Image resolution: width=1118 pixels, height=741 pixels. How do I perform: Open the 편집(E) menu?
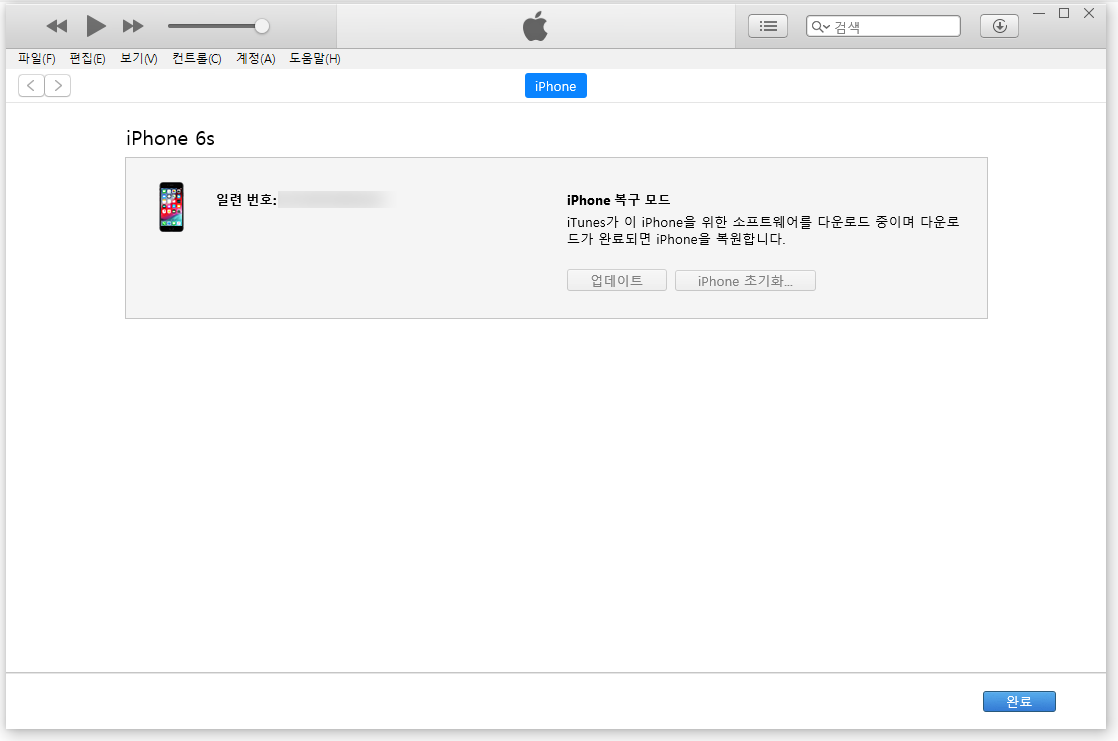(x=87, y=58)
